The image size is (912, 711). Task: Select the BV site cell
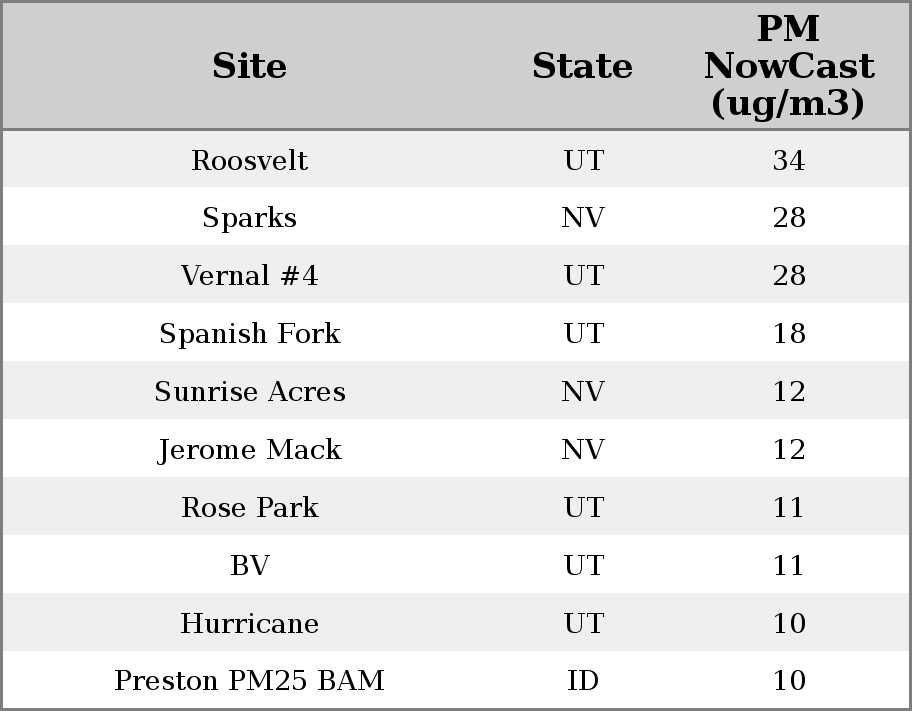click(x=249, y=566)
